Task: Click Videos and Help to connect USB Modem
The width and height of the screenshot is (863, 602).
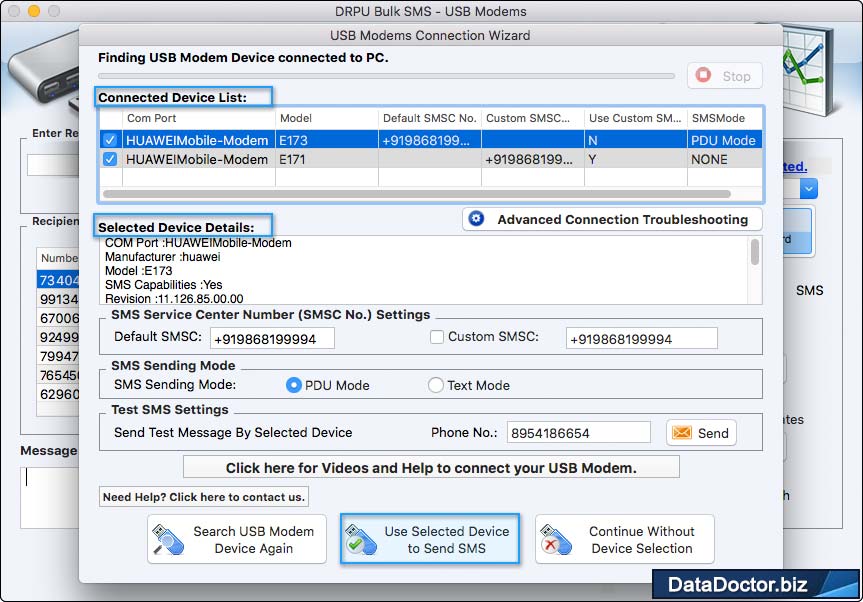Action: click(431, 468)
